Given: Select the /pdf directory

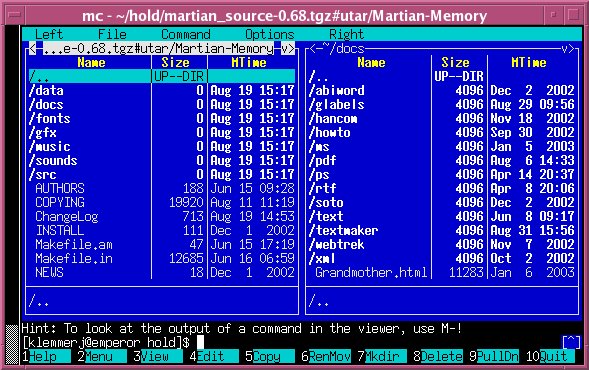Looking at the screenshot, I should (442, 160).
